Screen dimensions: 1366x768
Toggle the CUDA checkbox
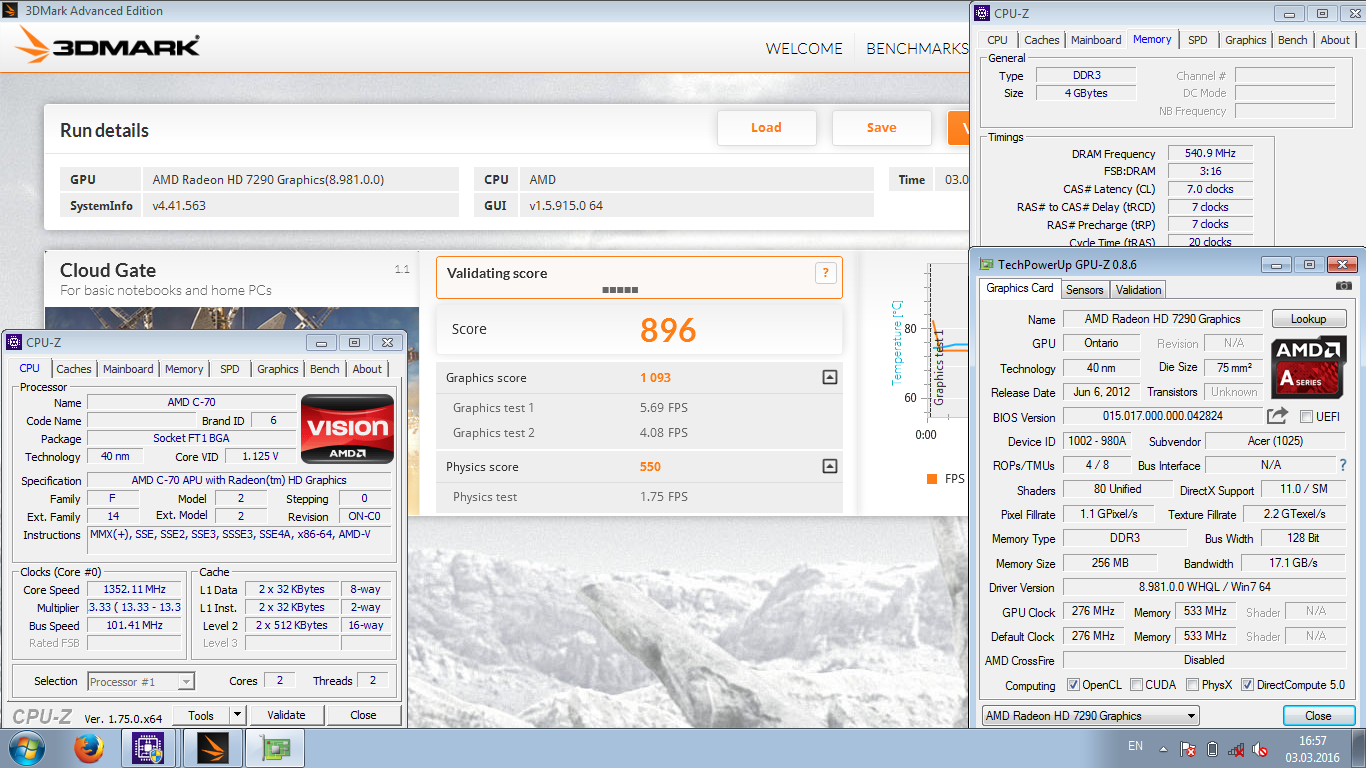[x=1137, y=685]
